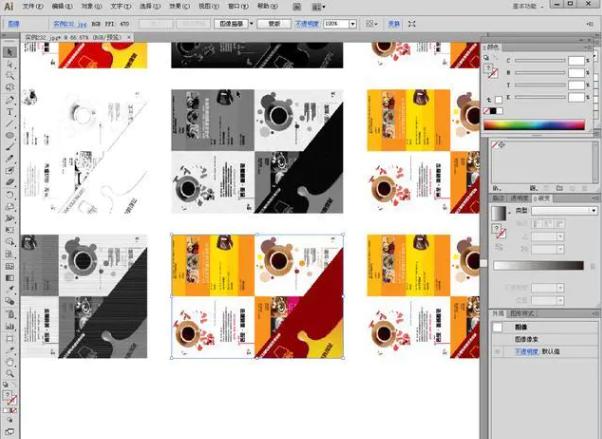This screenshot has height=439, width=602.
Task: Select the Free Transform tool
Action: 10,230
